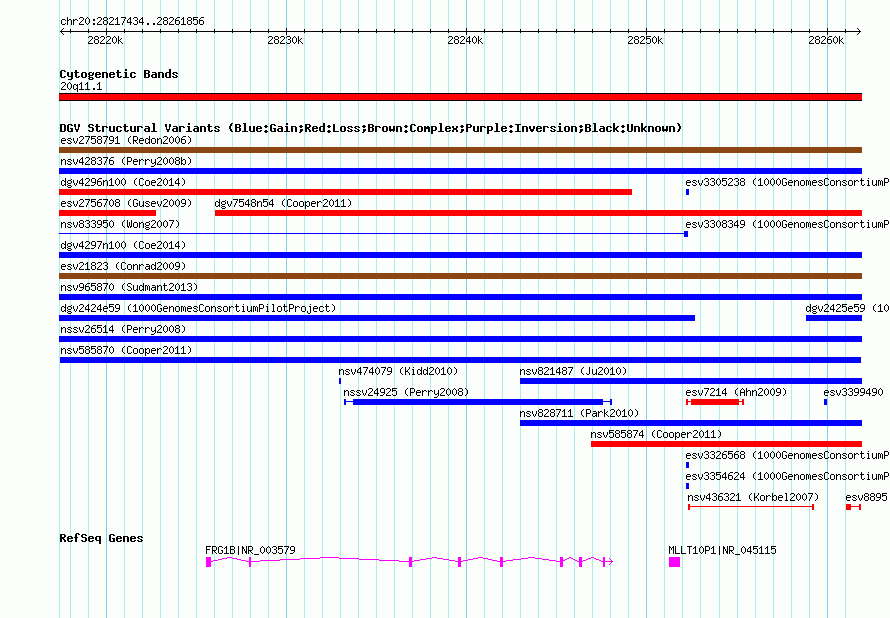Click the blue bar under nsv828711
890x618 pixels.
click(691, 423)
